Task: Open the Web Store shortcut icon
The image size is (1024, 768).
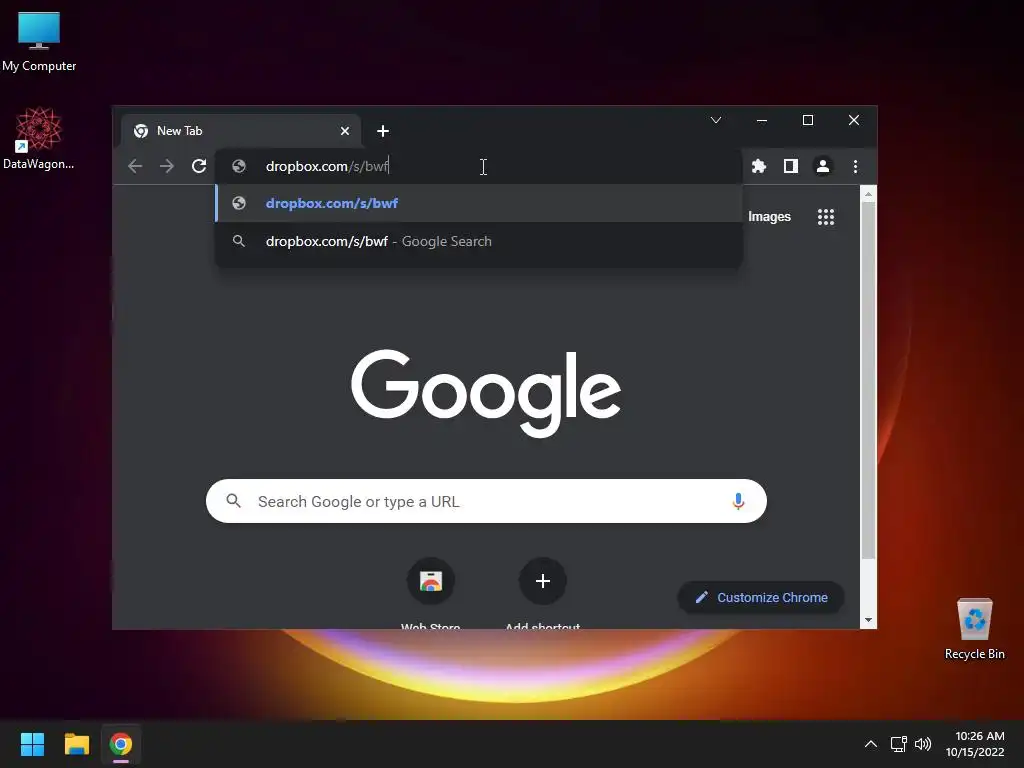Action: click(x=431, y=581)
